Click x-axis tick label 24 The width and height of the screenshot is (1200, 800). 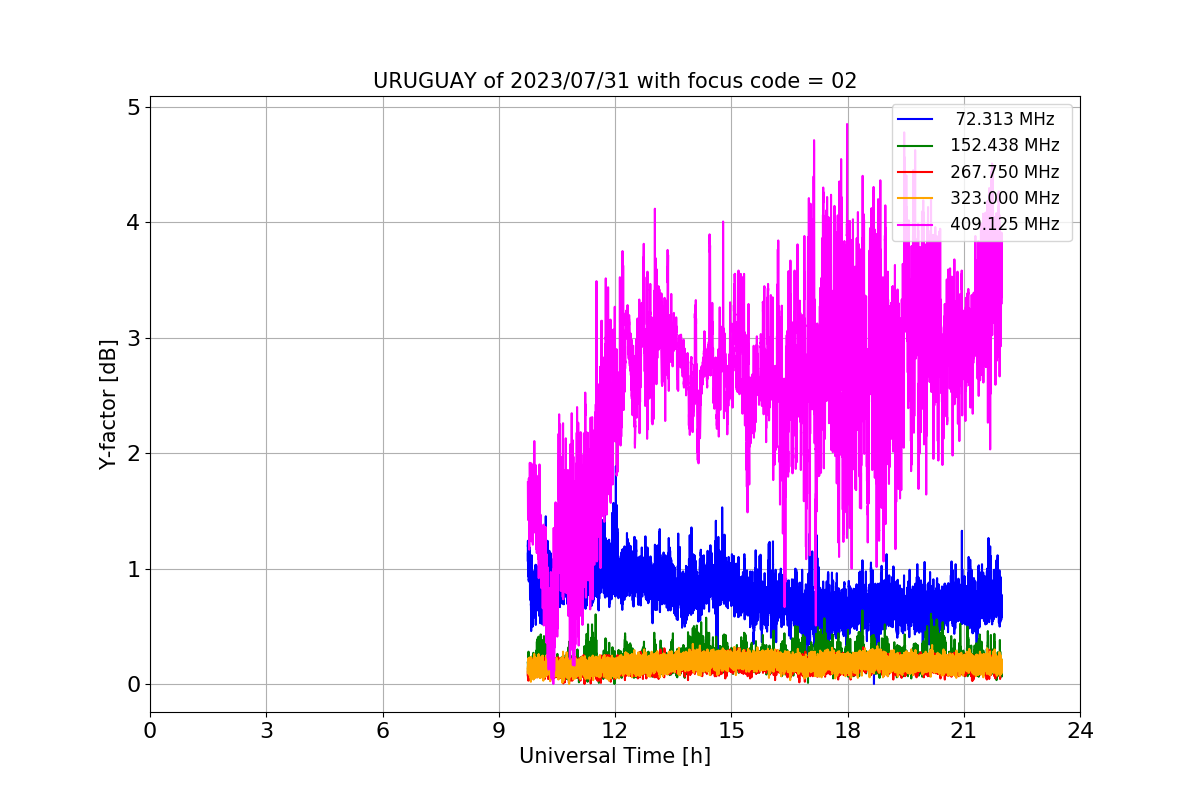pyautogui.click(x=1080, y=731)
